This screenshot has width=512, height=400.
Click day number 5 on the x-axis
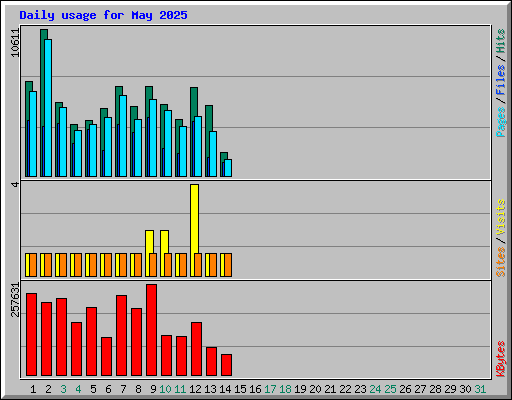[x=93, y=389]
